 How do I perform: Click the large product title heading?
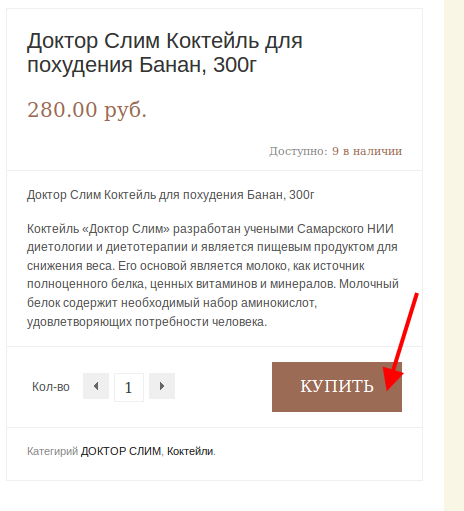coord(165,53)
